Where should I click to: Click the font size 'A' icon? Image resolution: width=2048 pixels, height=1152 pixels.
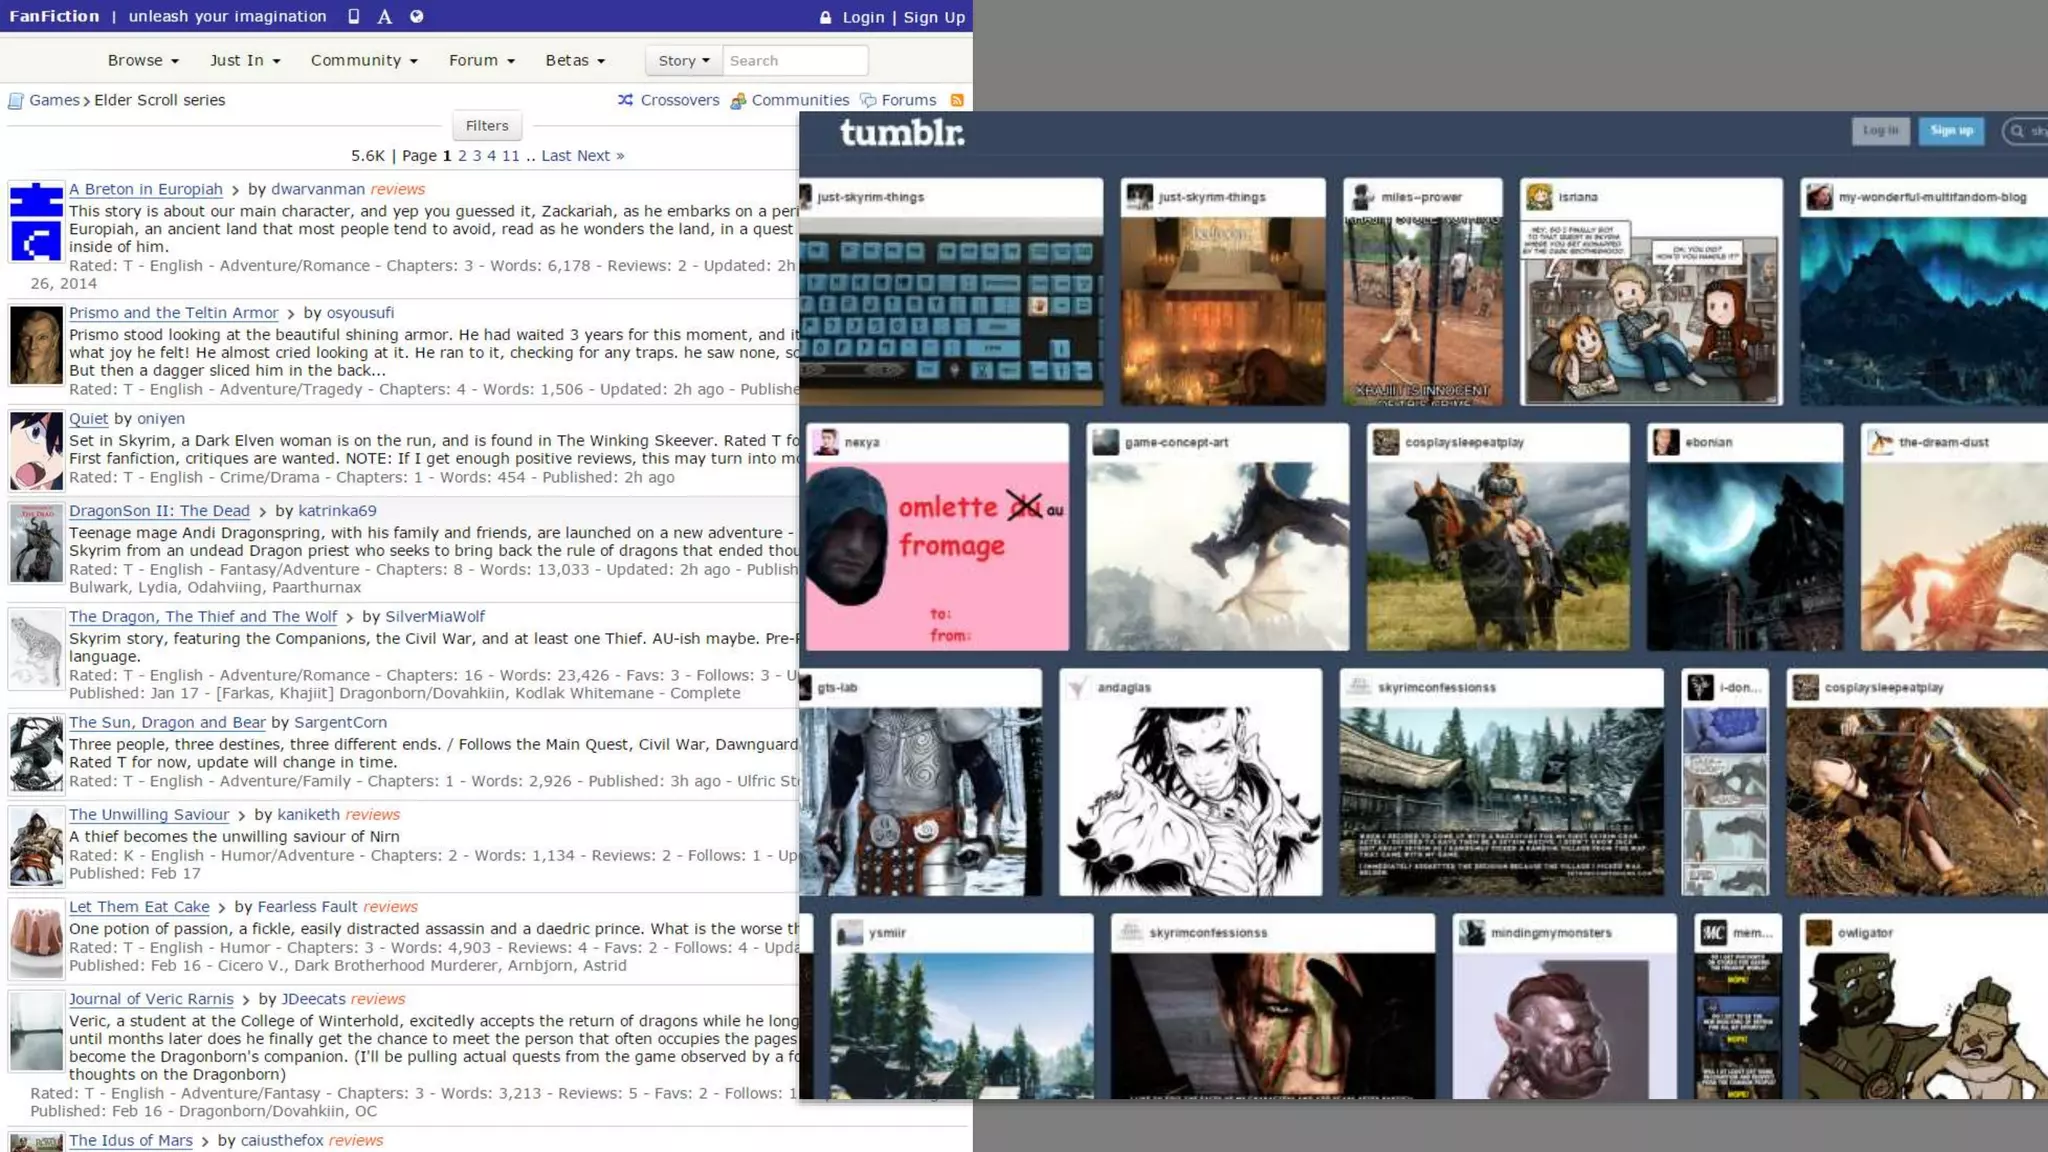coord(384,16)
